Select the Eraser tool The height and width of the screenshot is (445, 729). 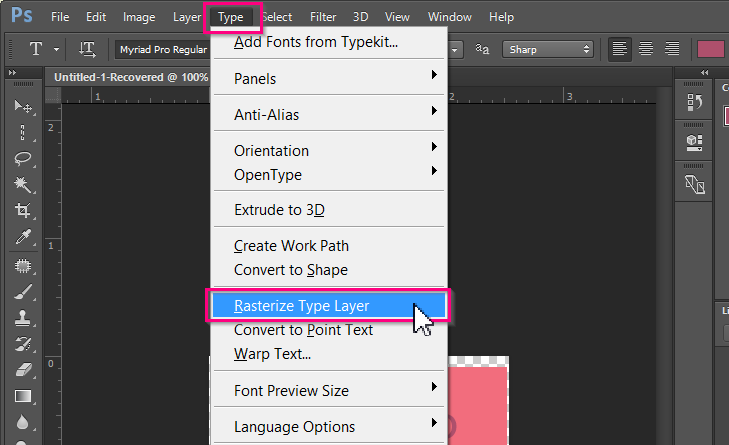click(22, 370)
